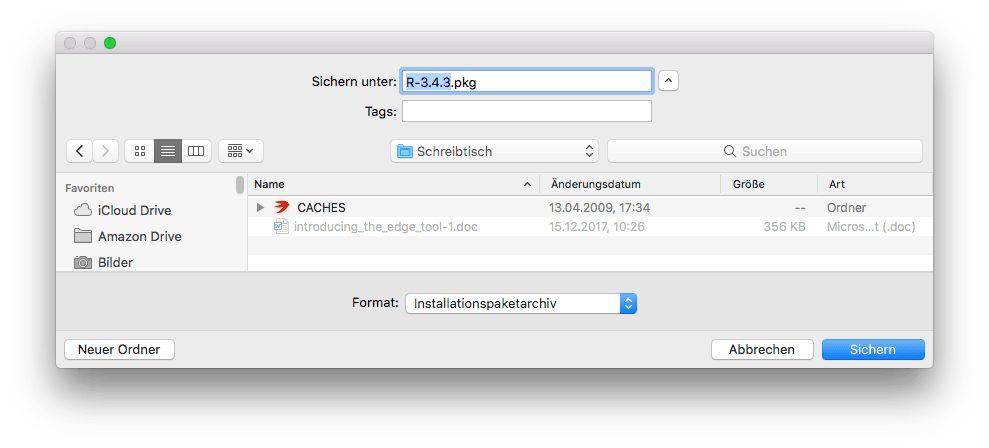Open the item grouping dropdown
Screen dimensions: 989x448
point(240,151)
